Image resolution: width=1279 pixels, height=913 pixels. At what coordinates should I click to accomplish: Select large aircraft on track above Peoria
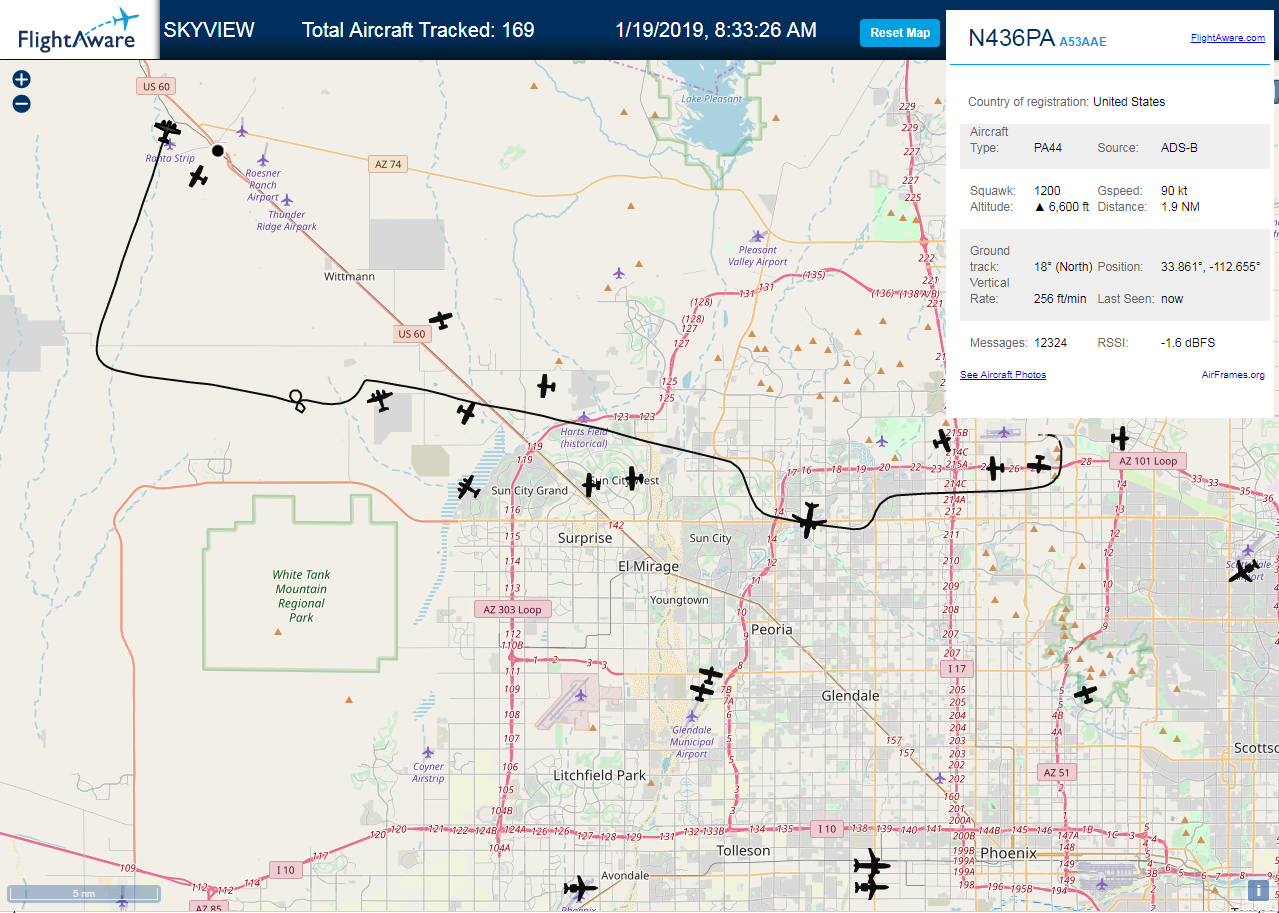808,520
